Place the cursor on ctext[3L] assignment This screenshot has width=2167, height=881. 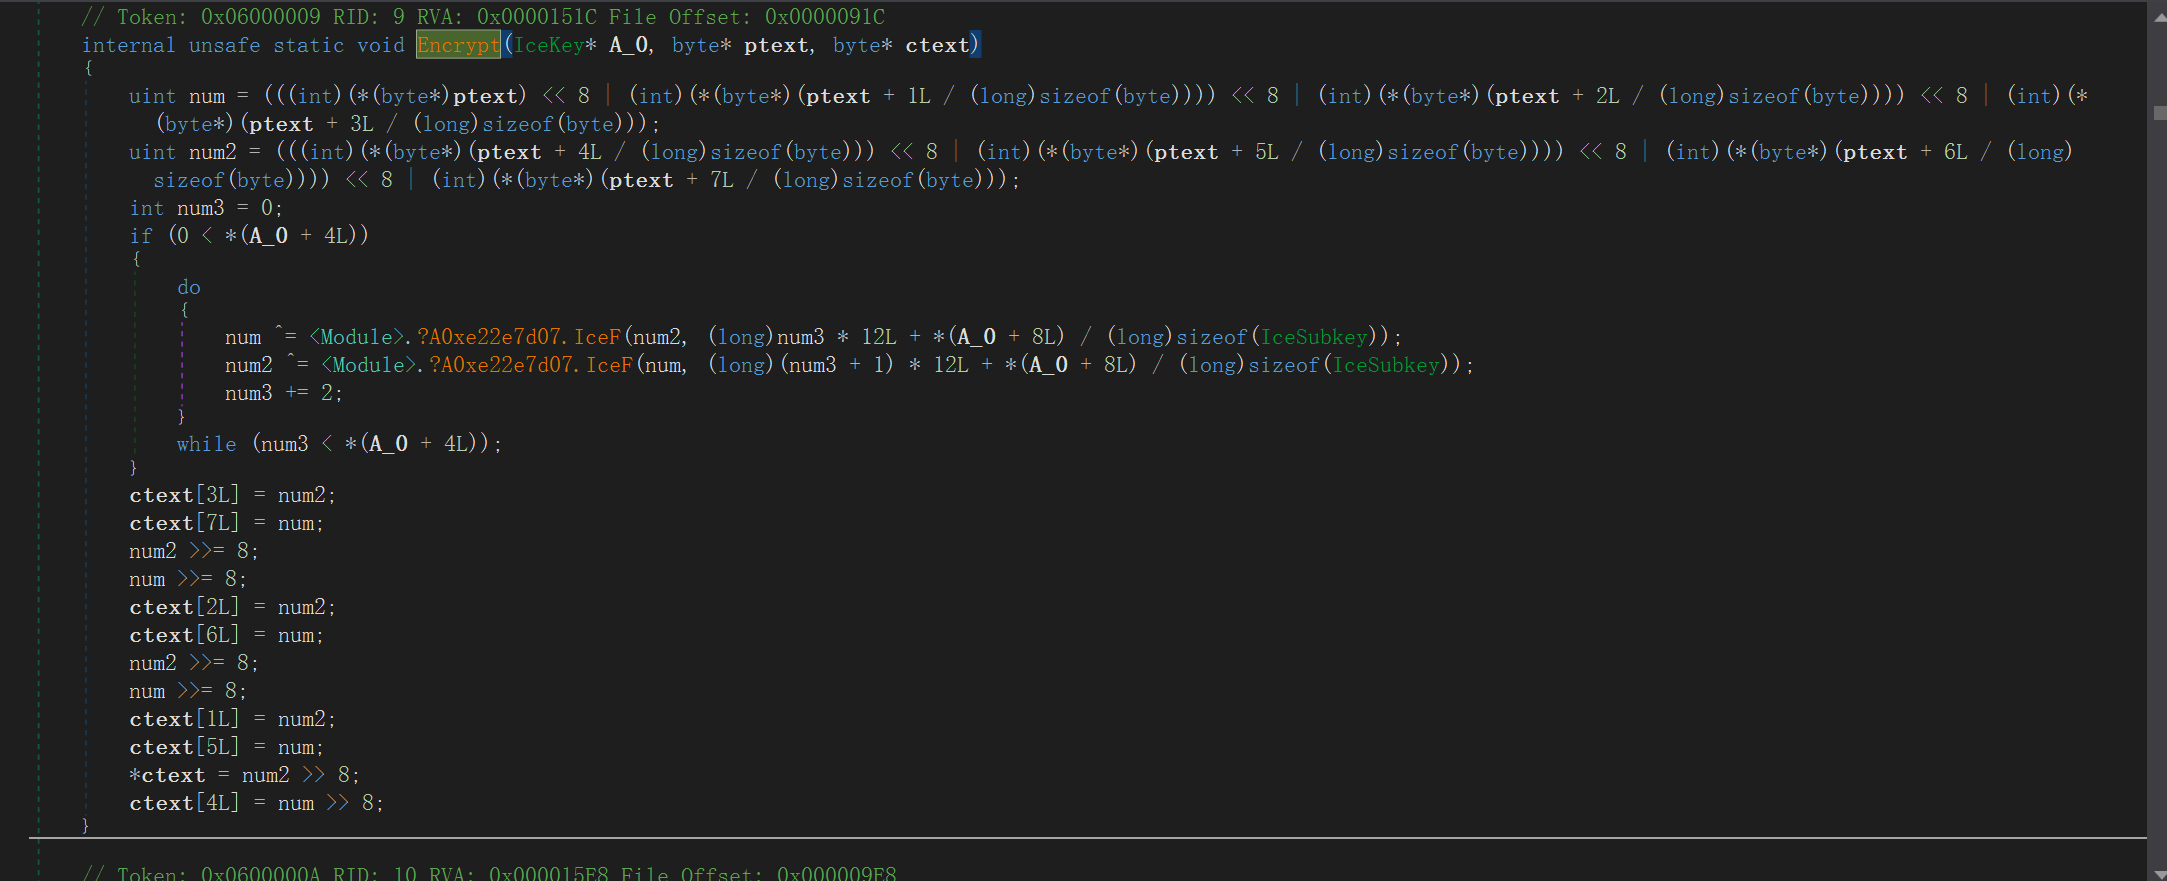pyautogui.click(x=232, y=496)
